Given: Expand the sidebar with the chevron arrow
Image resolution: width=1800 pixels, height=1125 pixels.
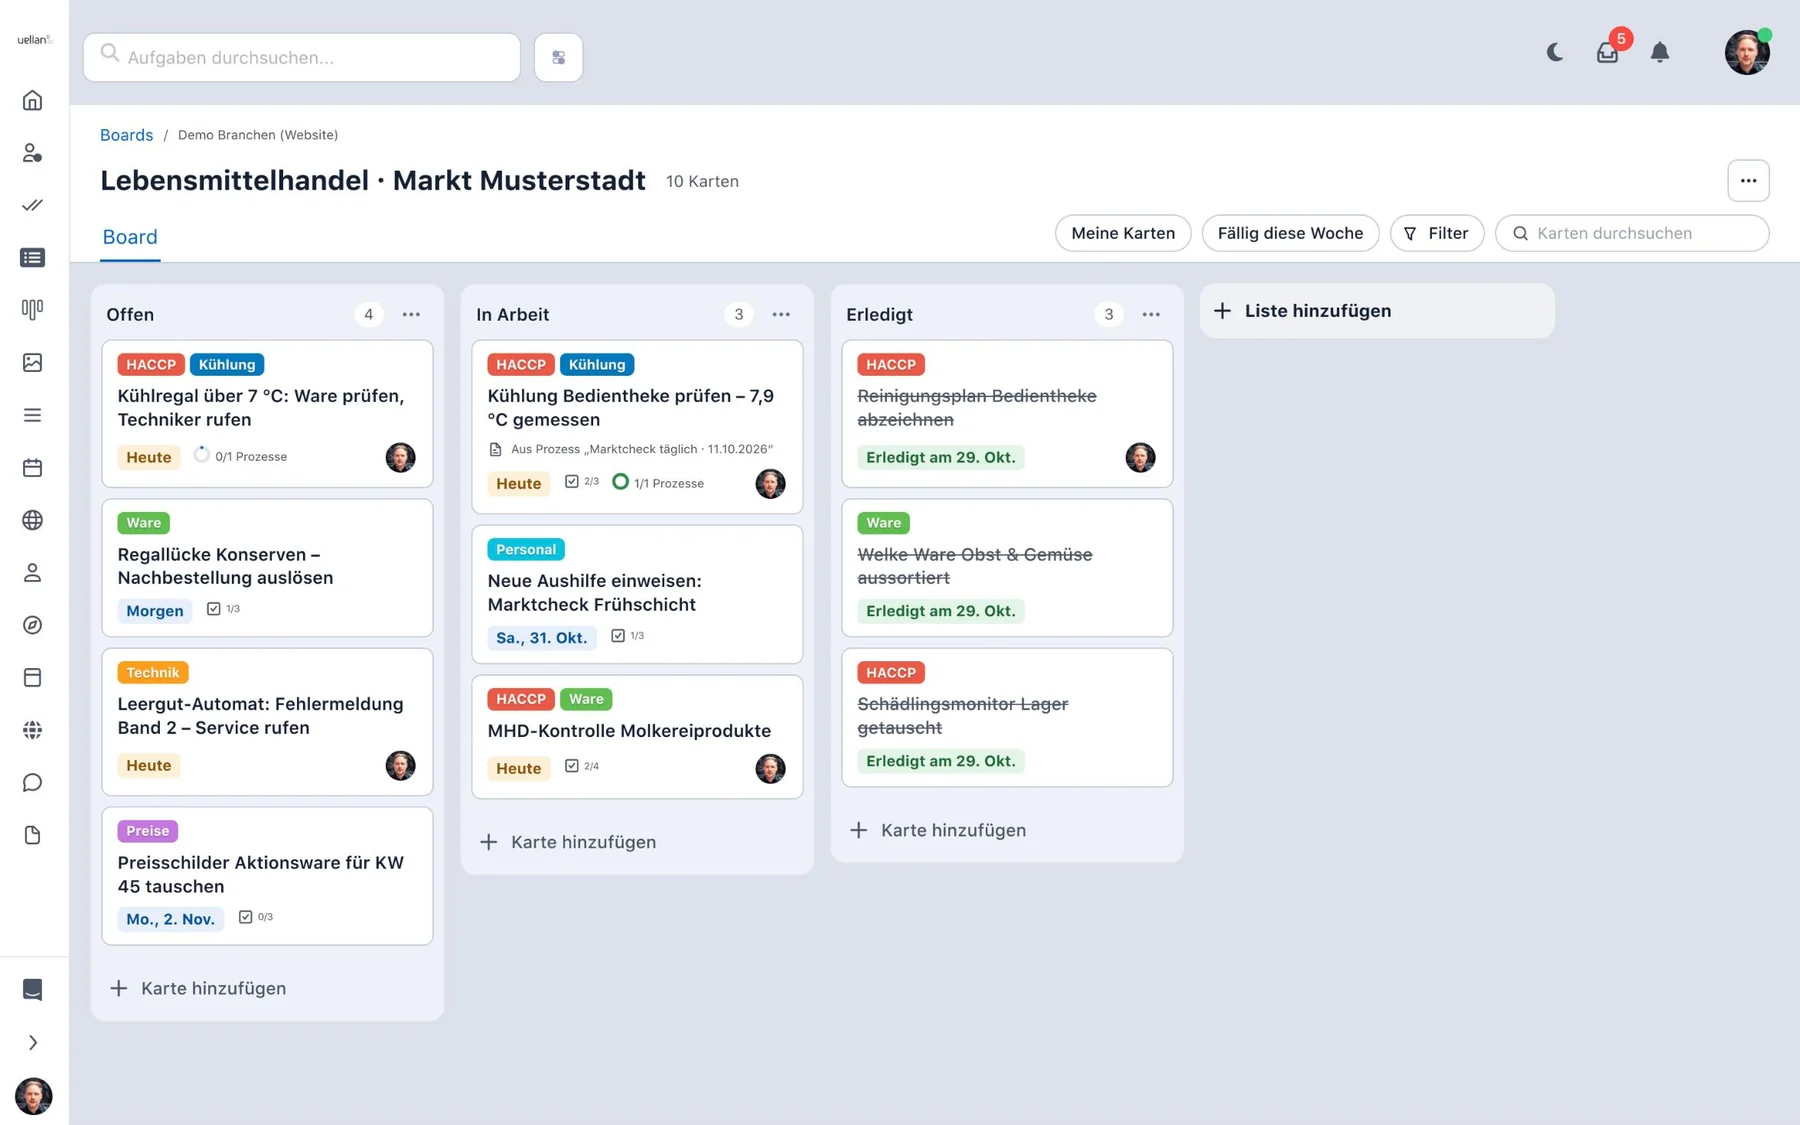Looking at the screenshot, I should tap(32, 1042).
